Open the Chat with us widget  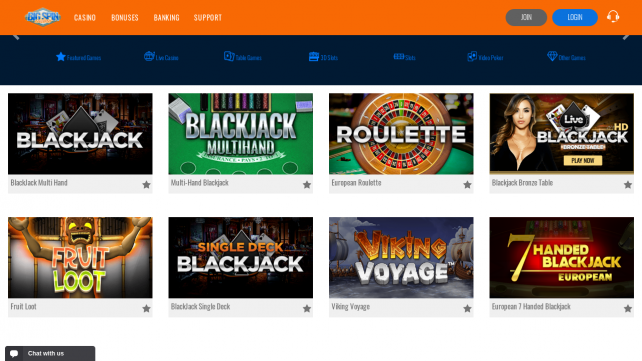pyautogui.click(x=50, y=353)
